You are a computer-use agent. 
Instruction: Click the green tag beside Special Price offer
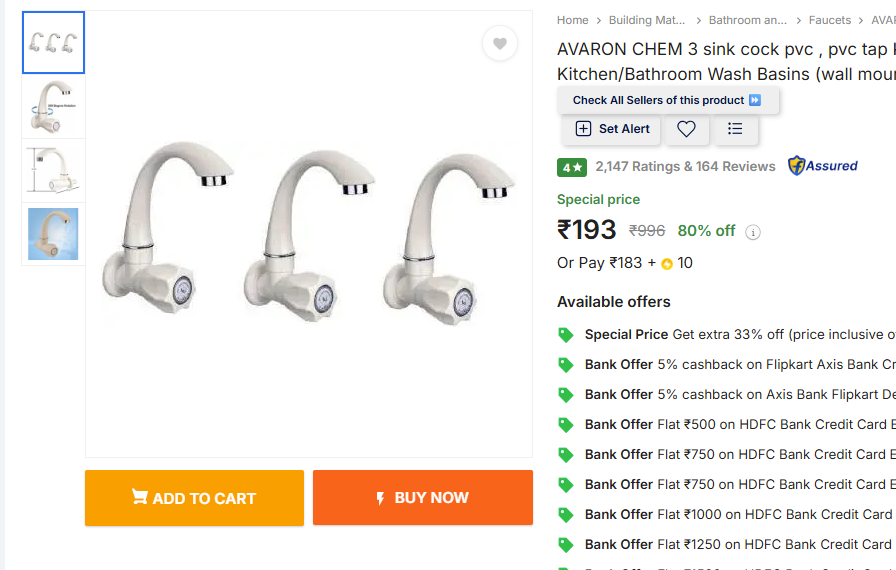(566, 335)
